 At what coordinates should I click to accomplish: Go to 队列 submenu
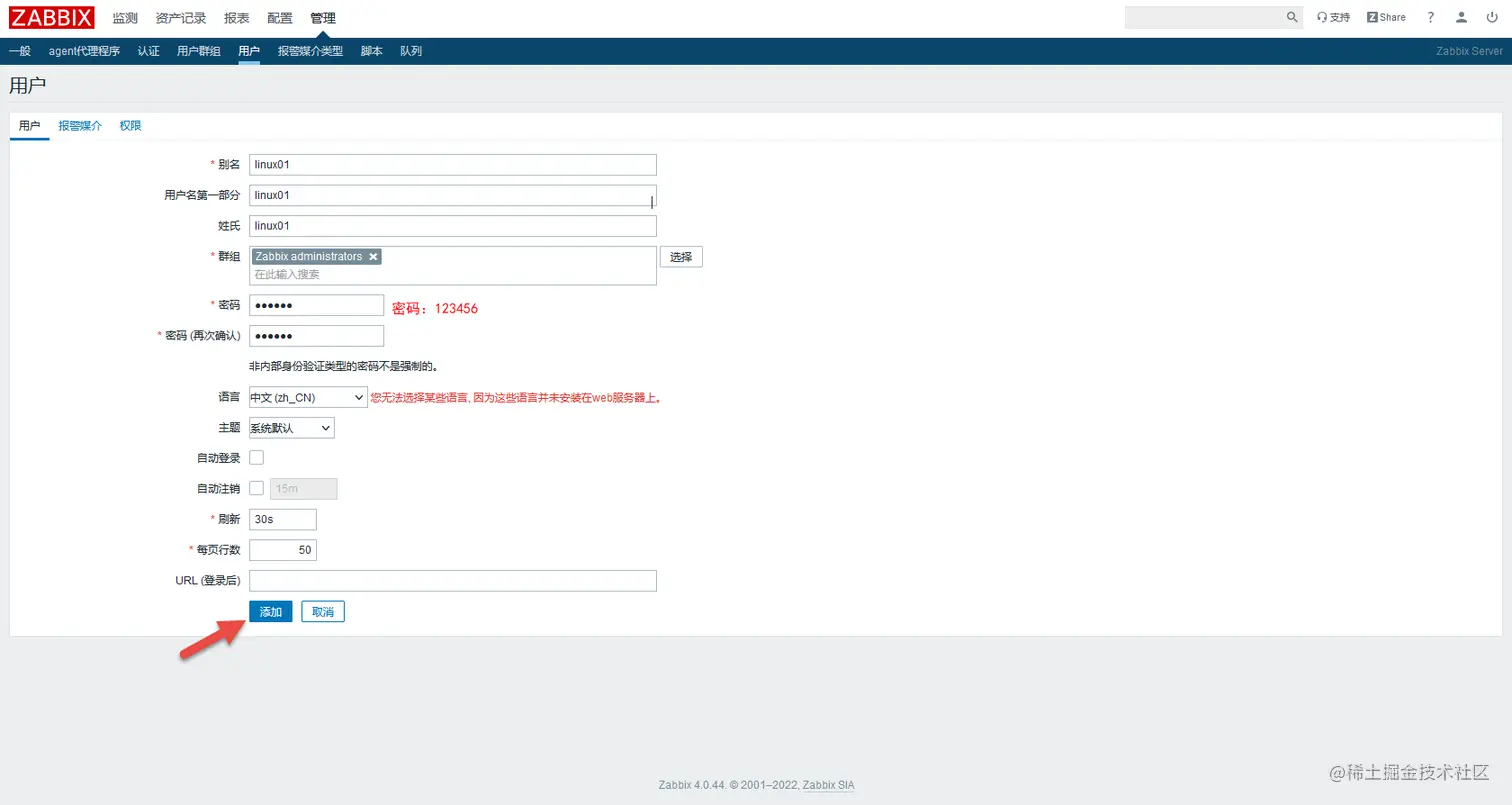pos(411,51)
